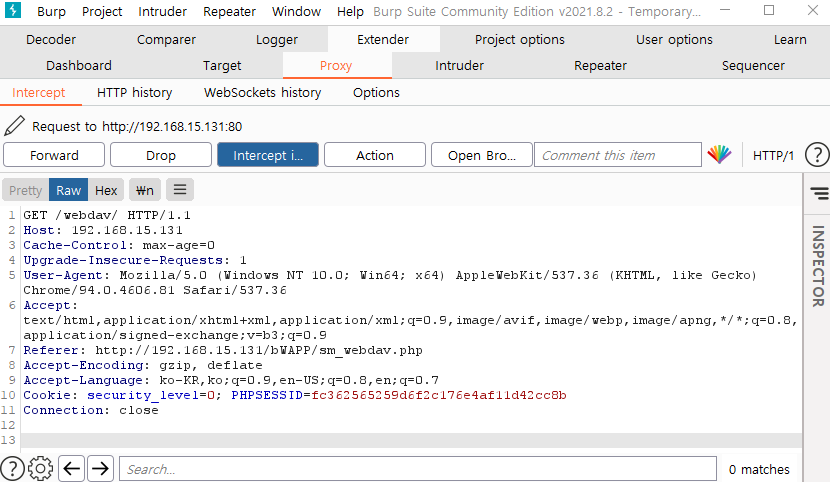The width and height of the screenshot is (830, 486).
Task: Click the PHPSESSID cookie value
Action: [439, 395]
